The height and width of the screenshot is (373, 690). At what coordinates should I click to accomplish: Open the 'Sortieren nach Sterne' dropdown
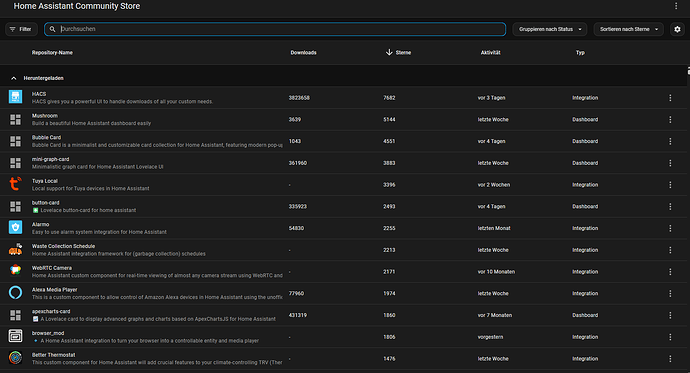pos(628,29)
